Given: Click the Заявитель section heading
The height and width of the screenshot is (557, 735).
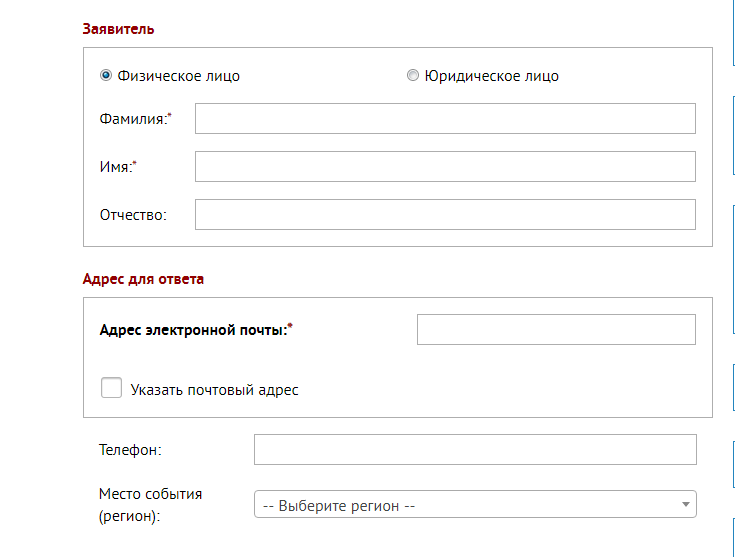Looking at the screenshot, I should [x=118, y=29].
